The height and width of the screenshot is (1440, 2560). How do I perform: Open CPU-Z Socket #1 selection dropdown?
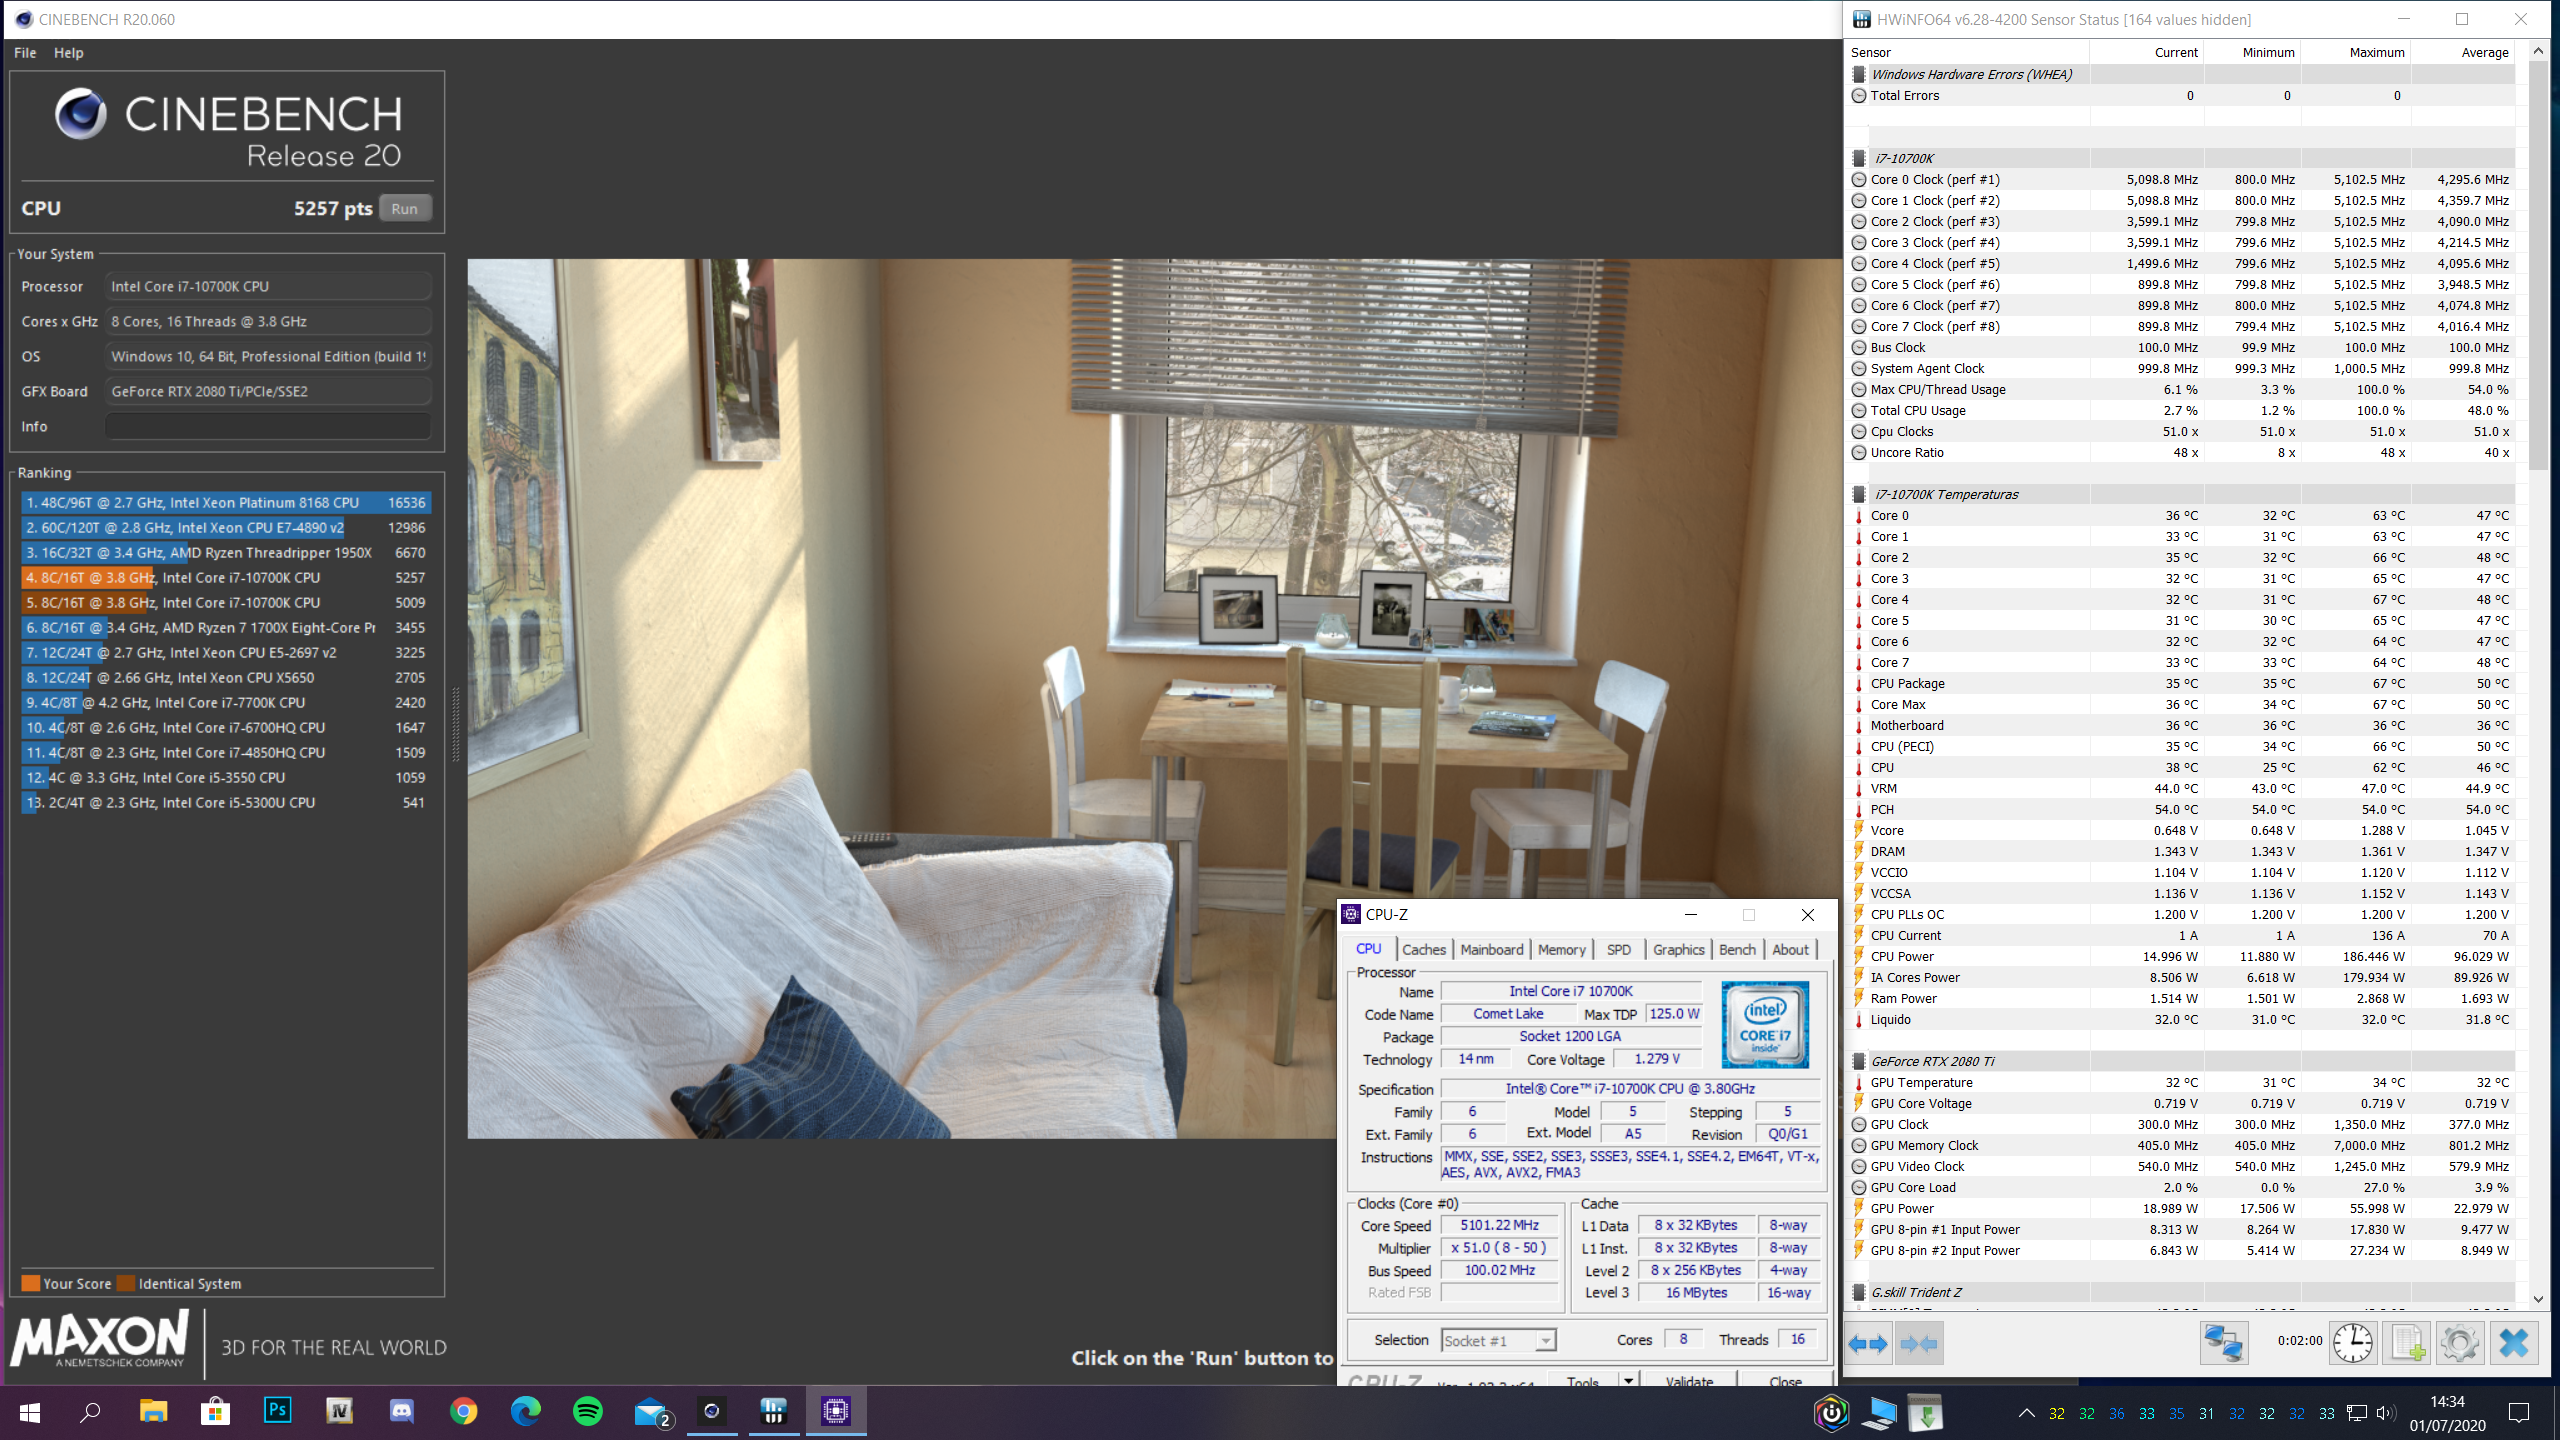click(1499, 1341)
